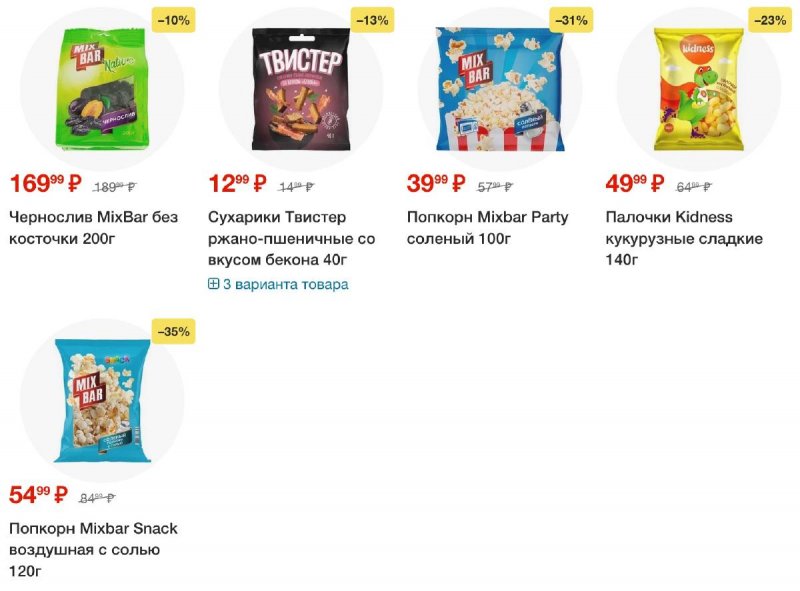Open the Сухарики Твистер product title
800x591 pixels.
(291, 238)
